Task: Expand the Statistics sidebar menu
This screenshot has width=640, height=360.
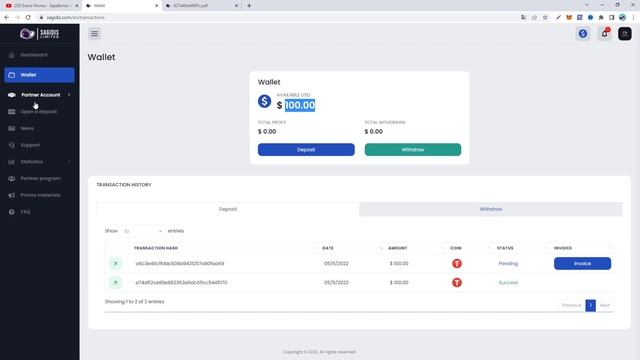Action: (40, 162)
